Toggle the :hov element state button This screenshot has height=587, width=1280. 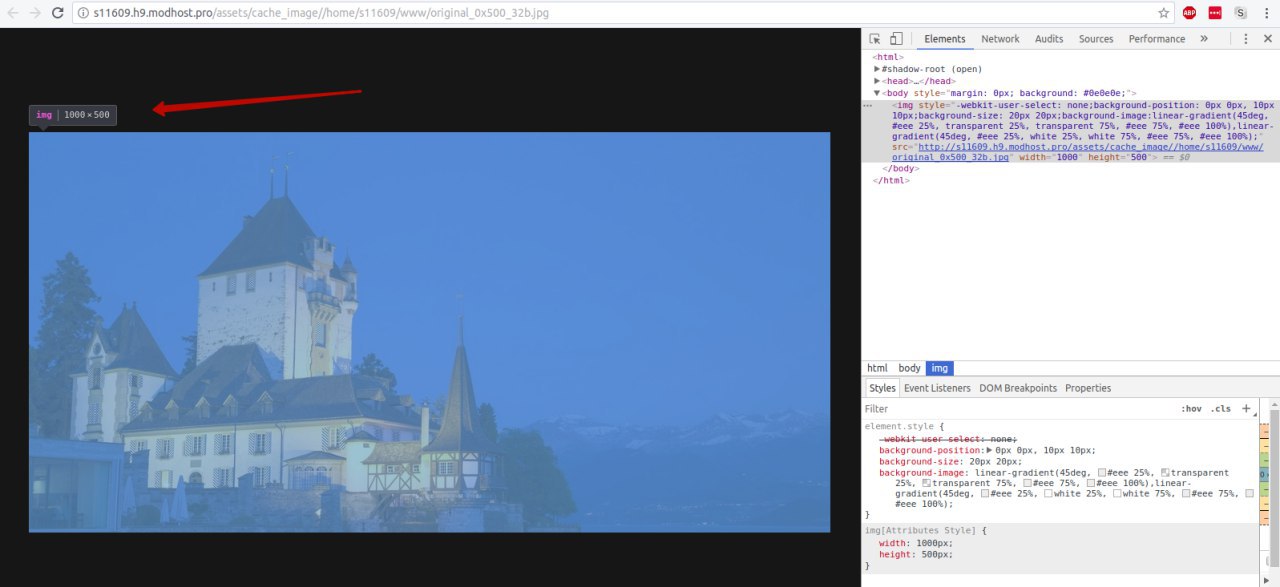tap(1192, 408)
